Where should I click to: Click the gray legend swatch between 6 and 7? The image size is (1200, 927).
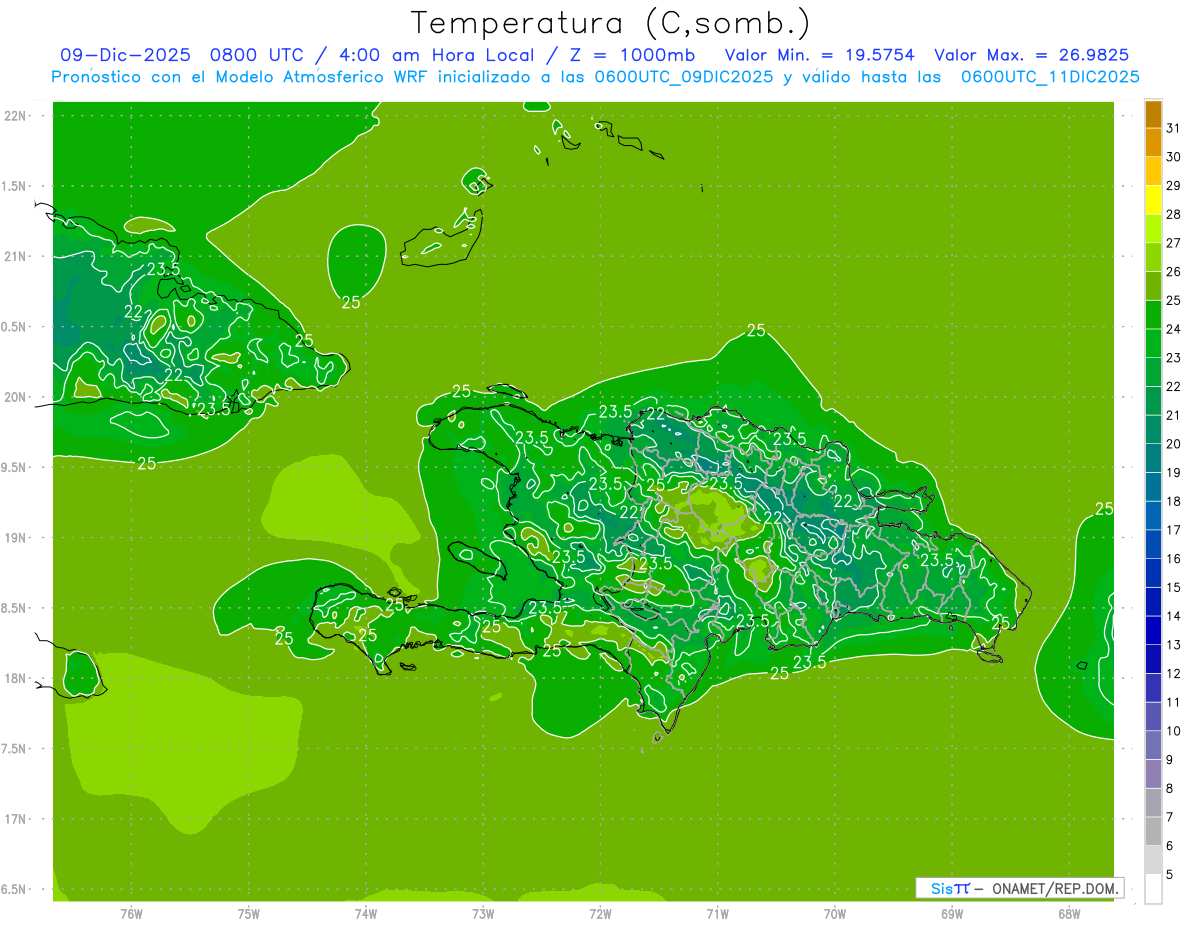1153,831
